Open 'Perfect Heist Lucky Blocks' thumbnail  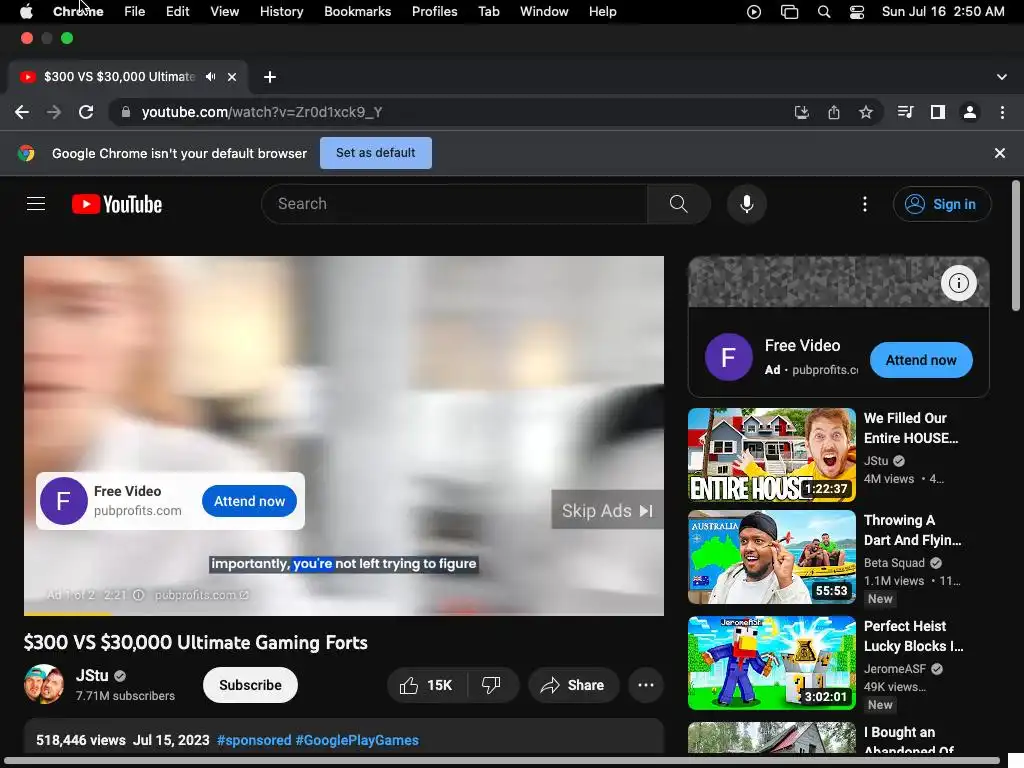(772, 663)
